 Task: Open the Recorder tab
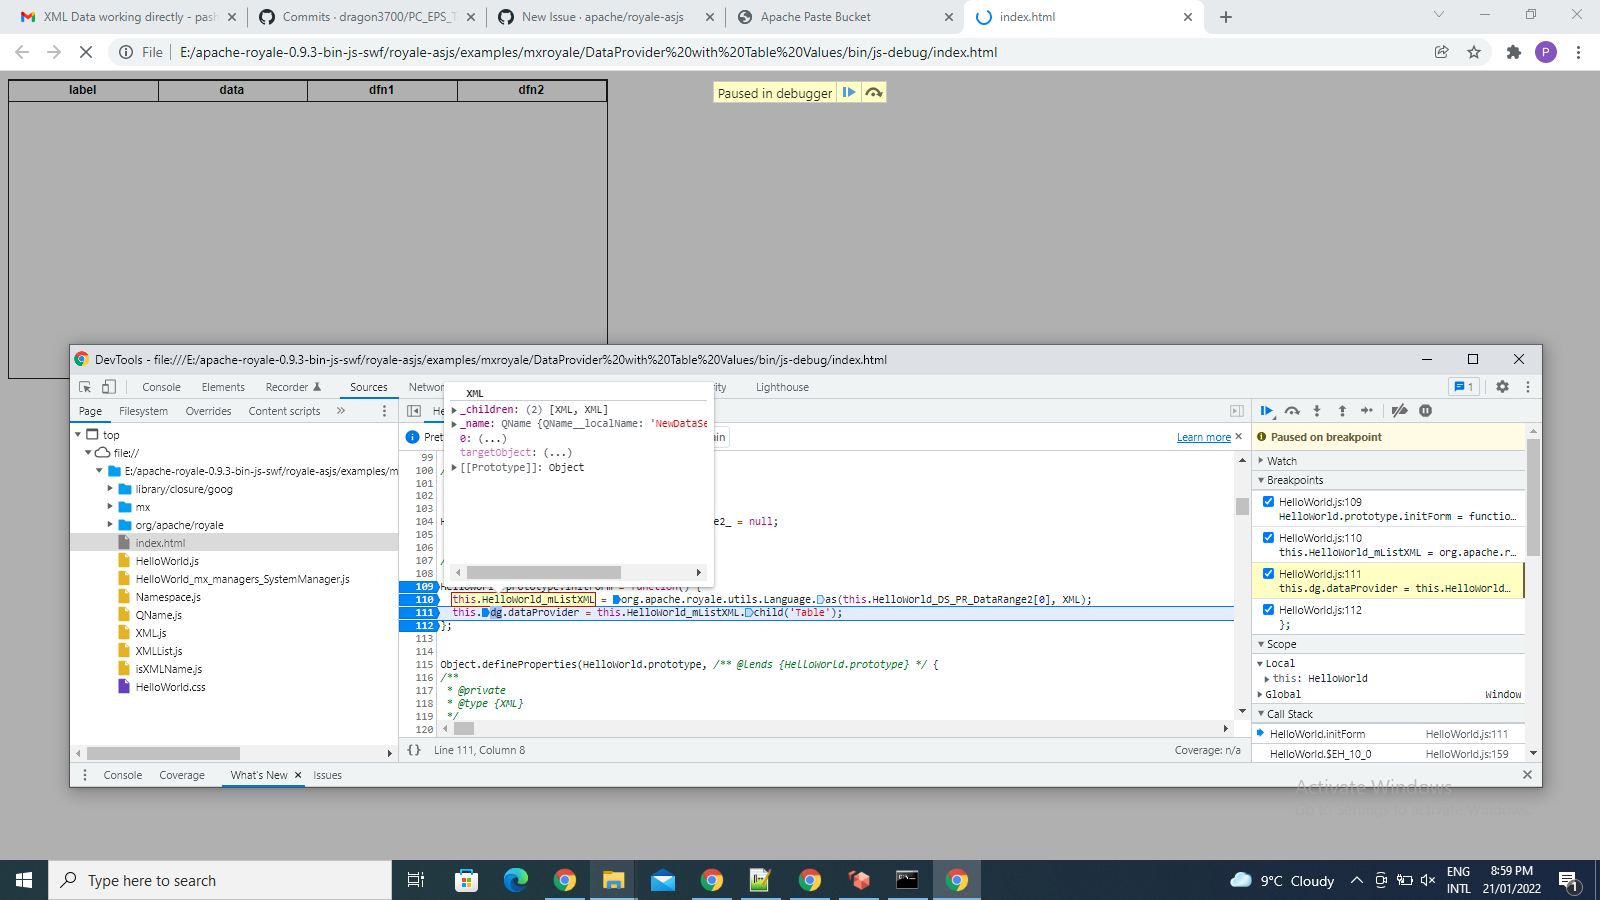pos(293,387)
